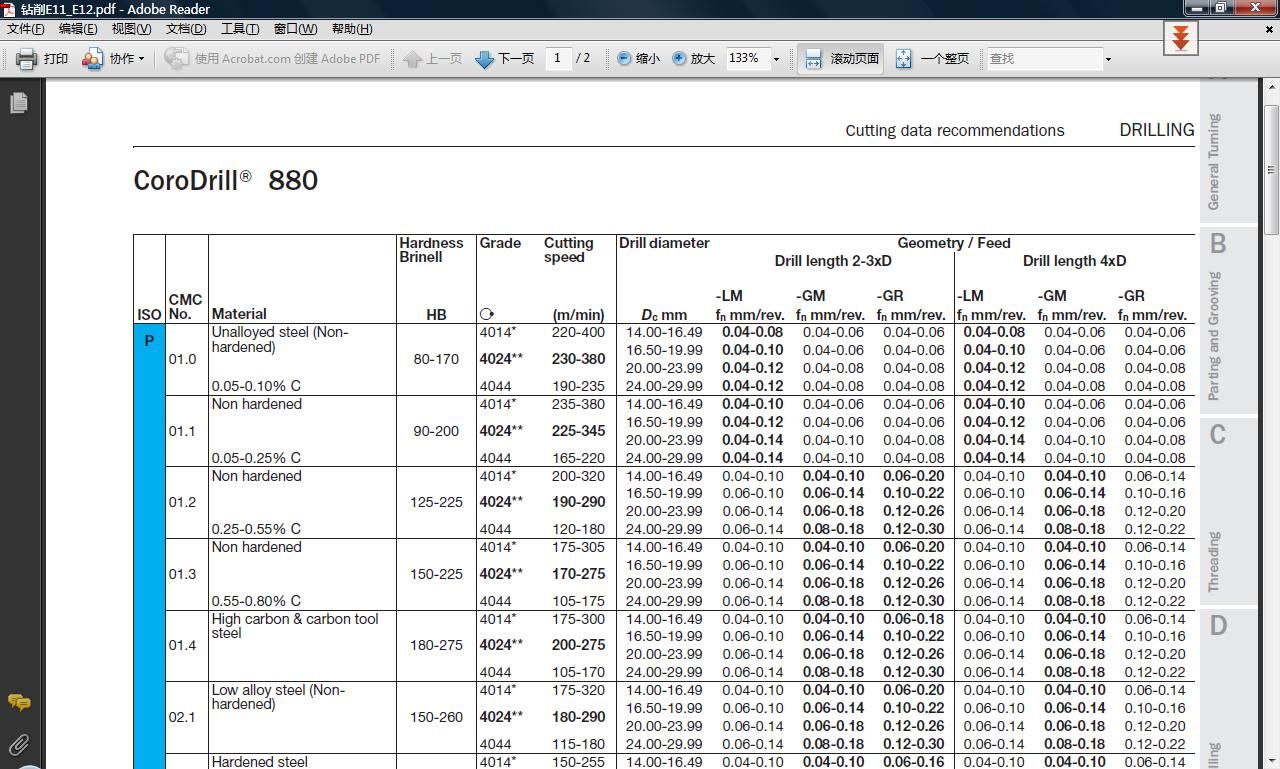Click the 'Drill length 2-3xD' header
This screenshot has height=769, width=1280.
833,261
